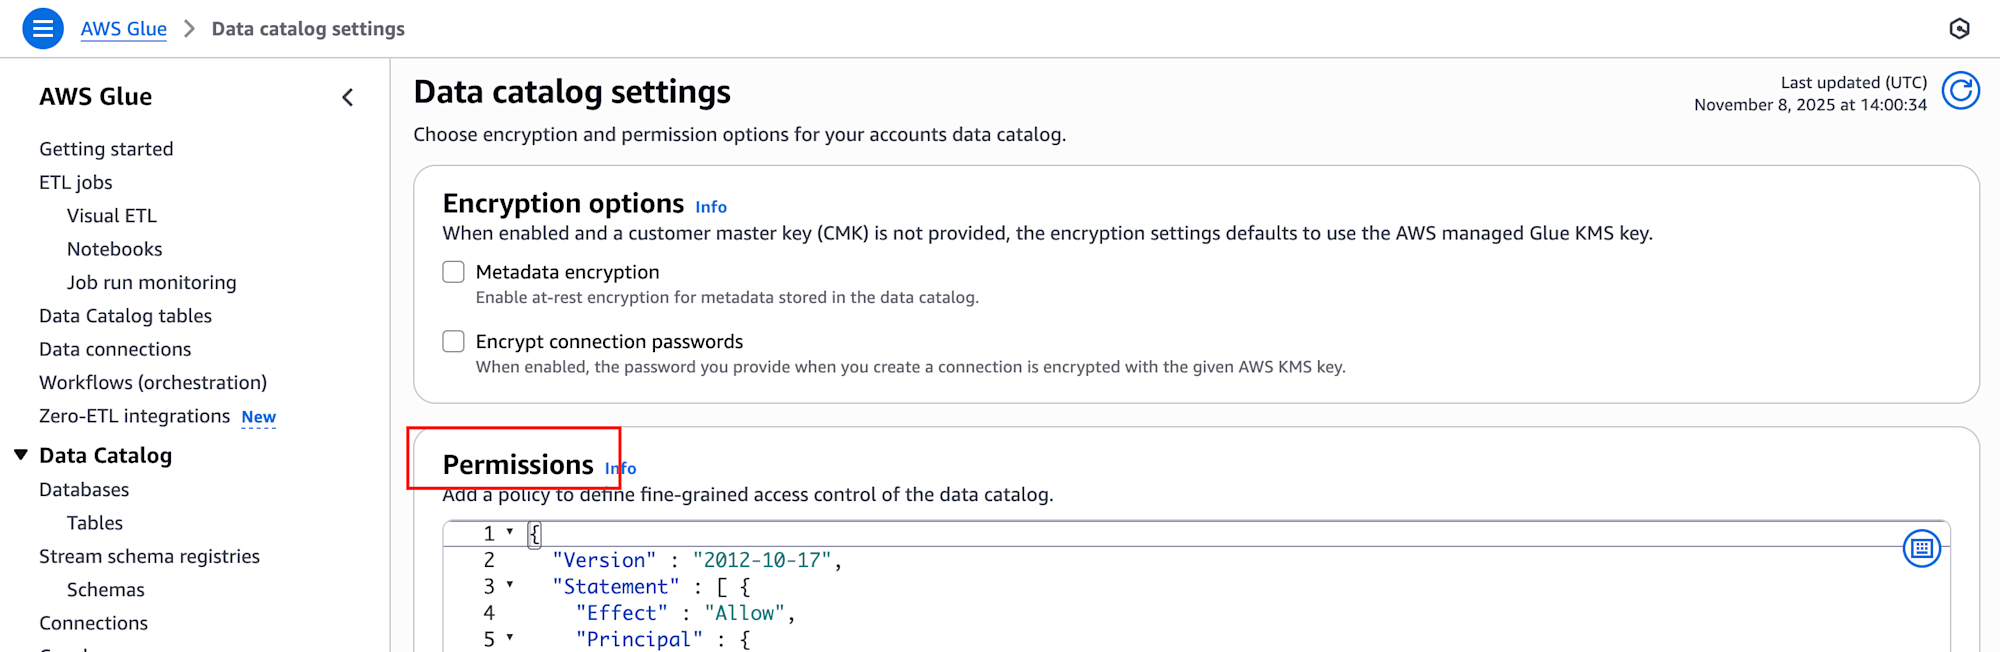This screenshot has width=2000, height=652.
Task: Enable the Metadata encryption checkbox
Action: tap(454, 272)
